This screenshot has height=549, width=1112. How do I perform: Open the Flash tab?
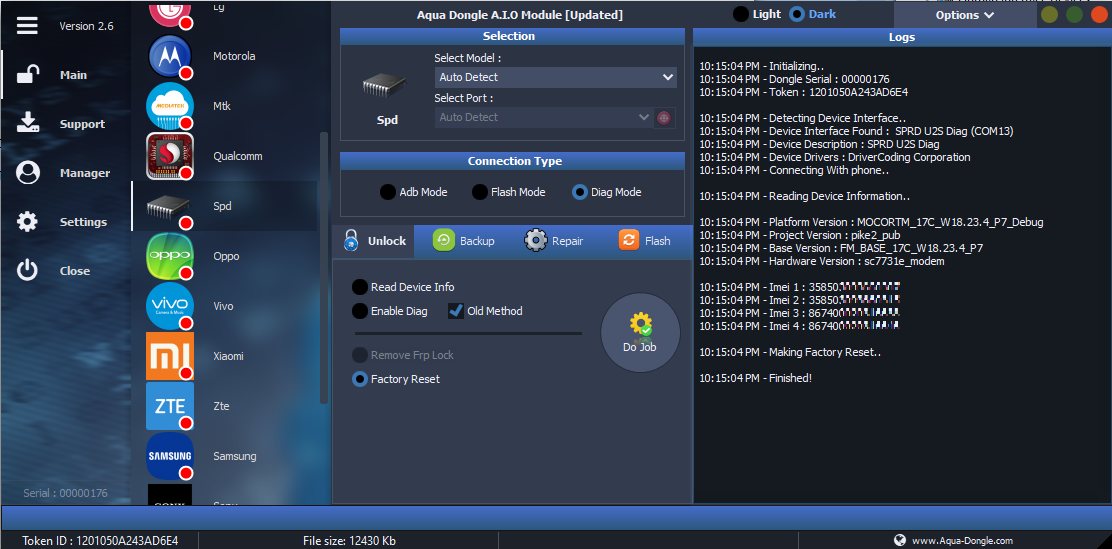[644, 241]
